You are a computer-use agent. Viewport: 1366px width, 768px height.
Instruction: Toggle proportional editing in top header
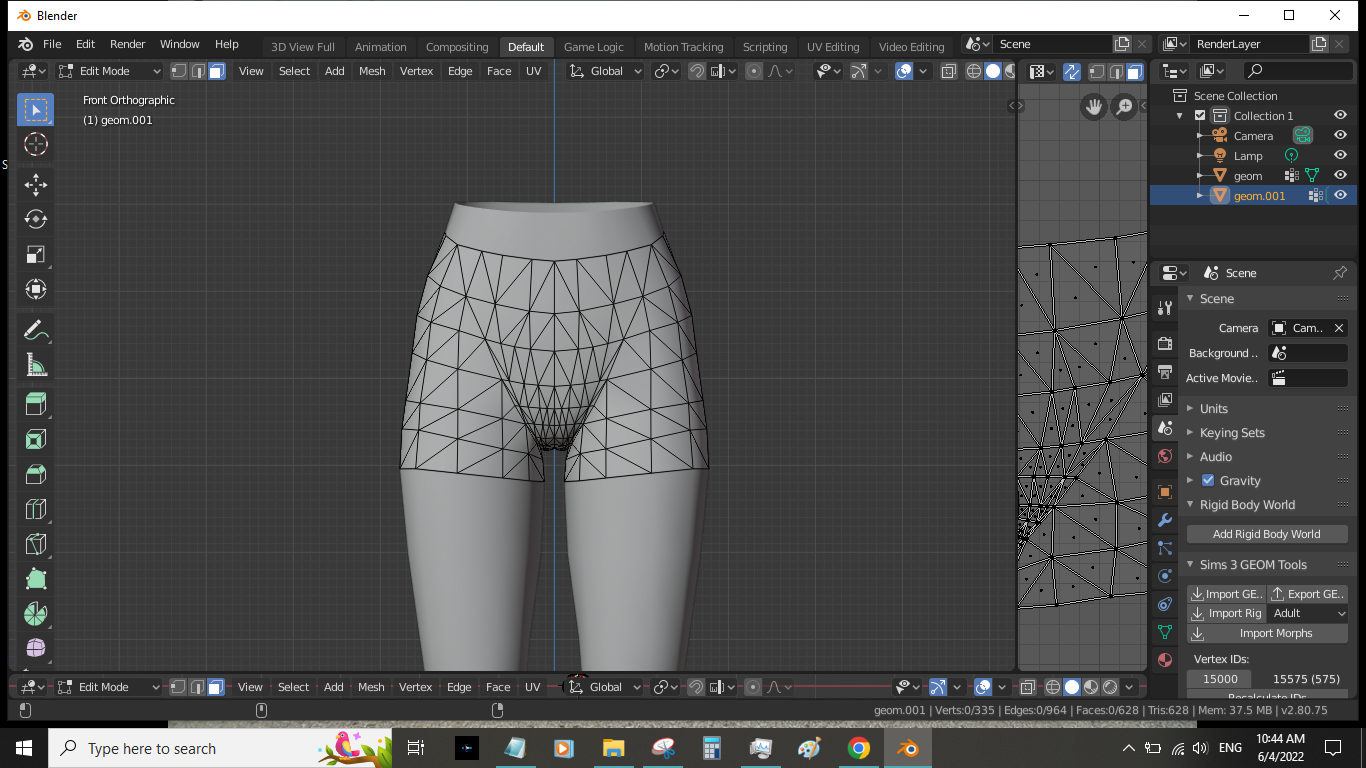tap(754, 71)
